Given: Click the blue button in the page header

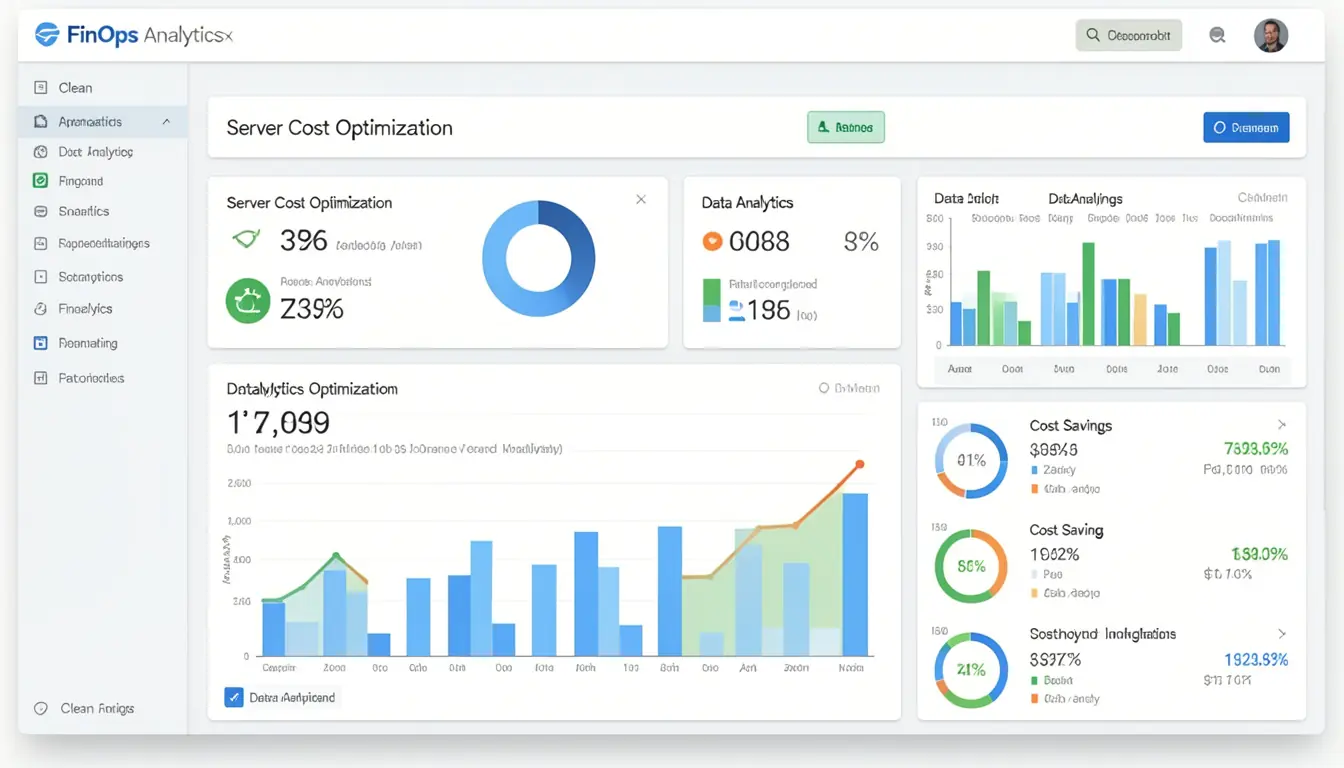Looking at the screenshot, I should [1246, 127].
